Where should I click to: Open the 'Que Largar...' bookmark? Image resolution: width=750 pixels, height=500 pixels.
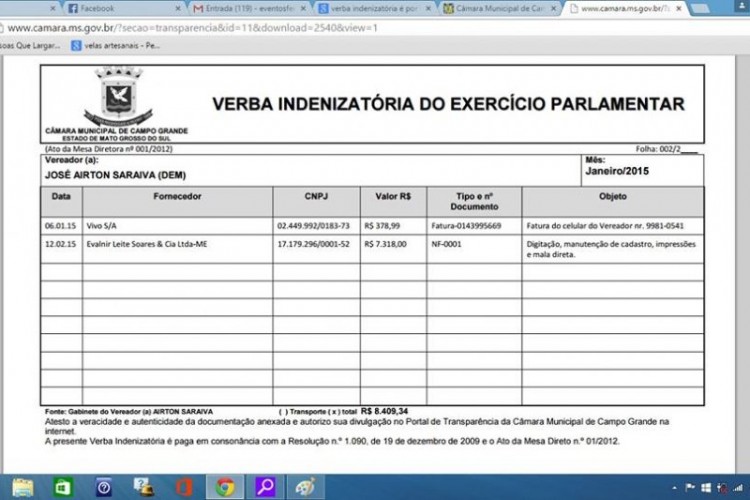pyautogui.click(x=30, y=45)
